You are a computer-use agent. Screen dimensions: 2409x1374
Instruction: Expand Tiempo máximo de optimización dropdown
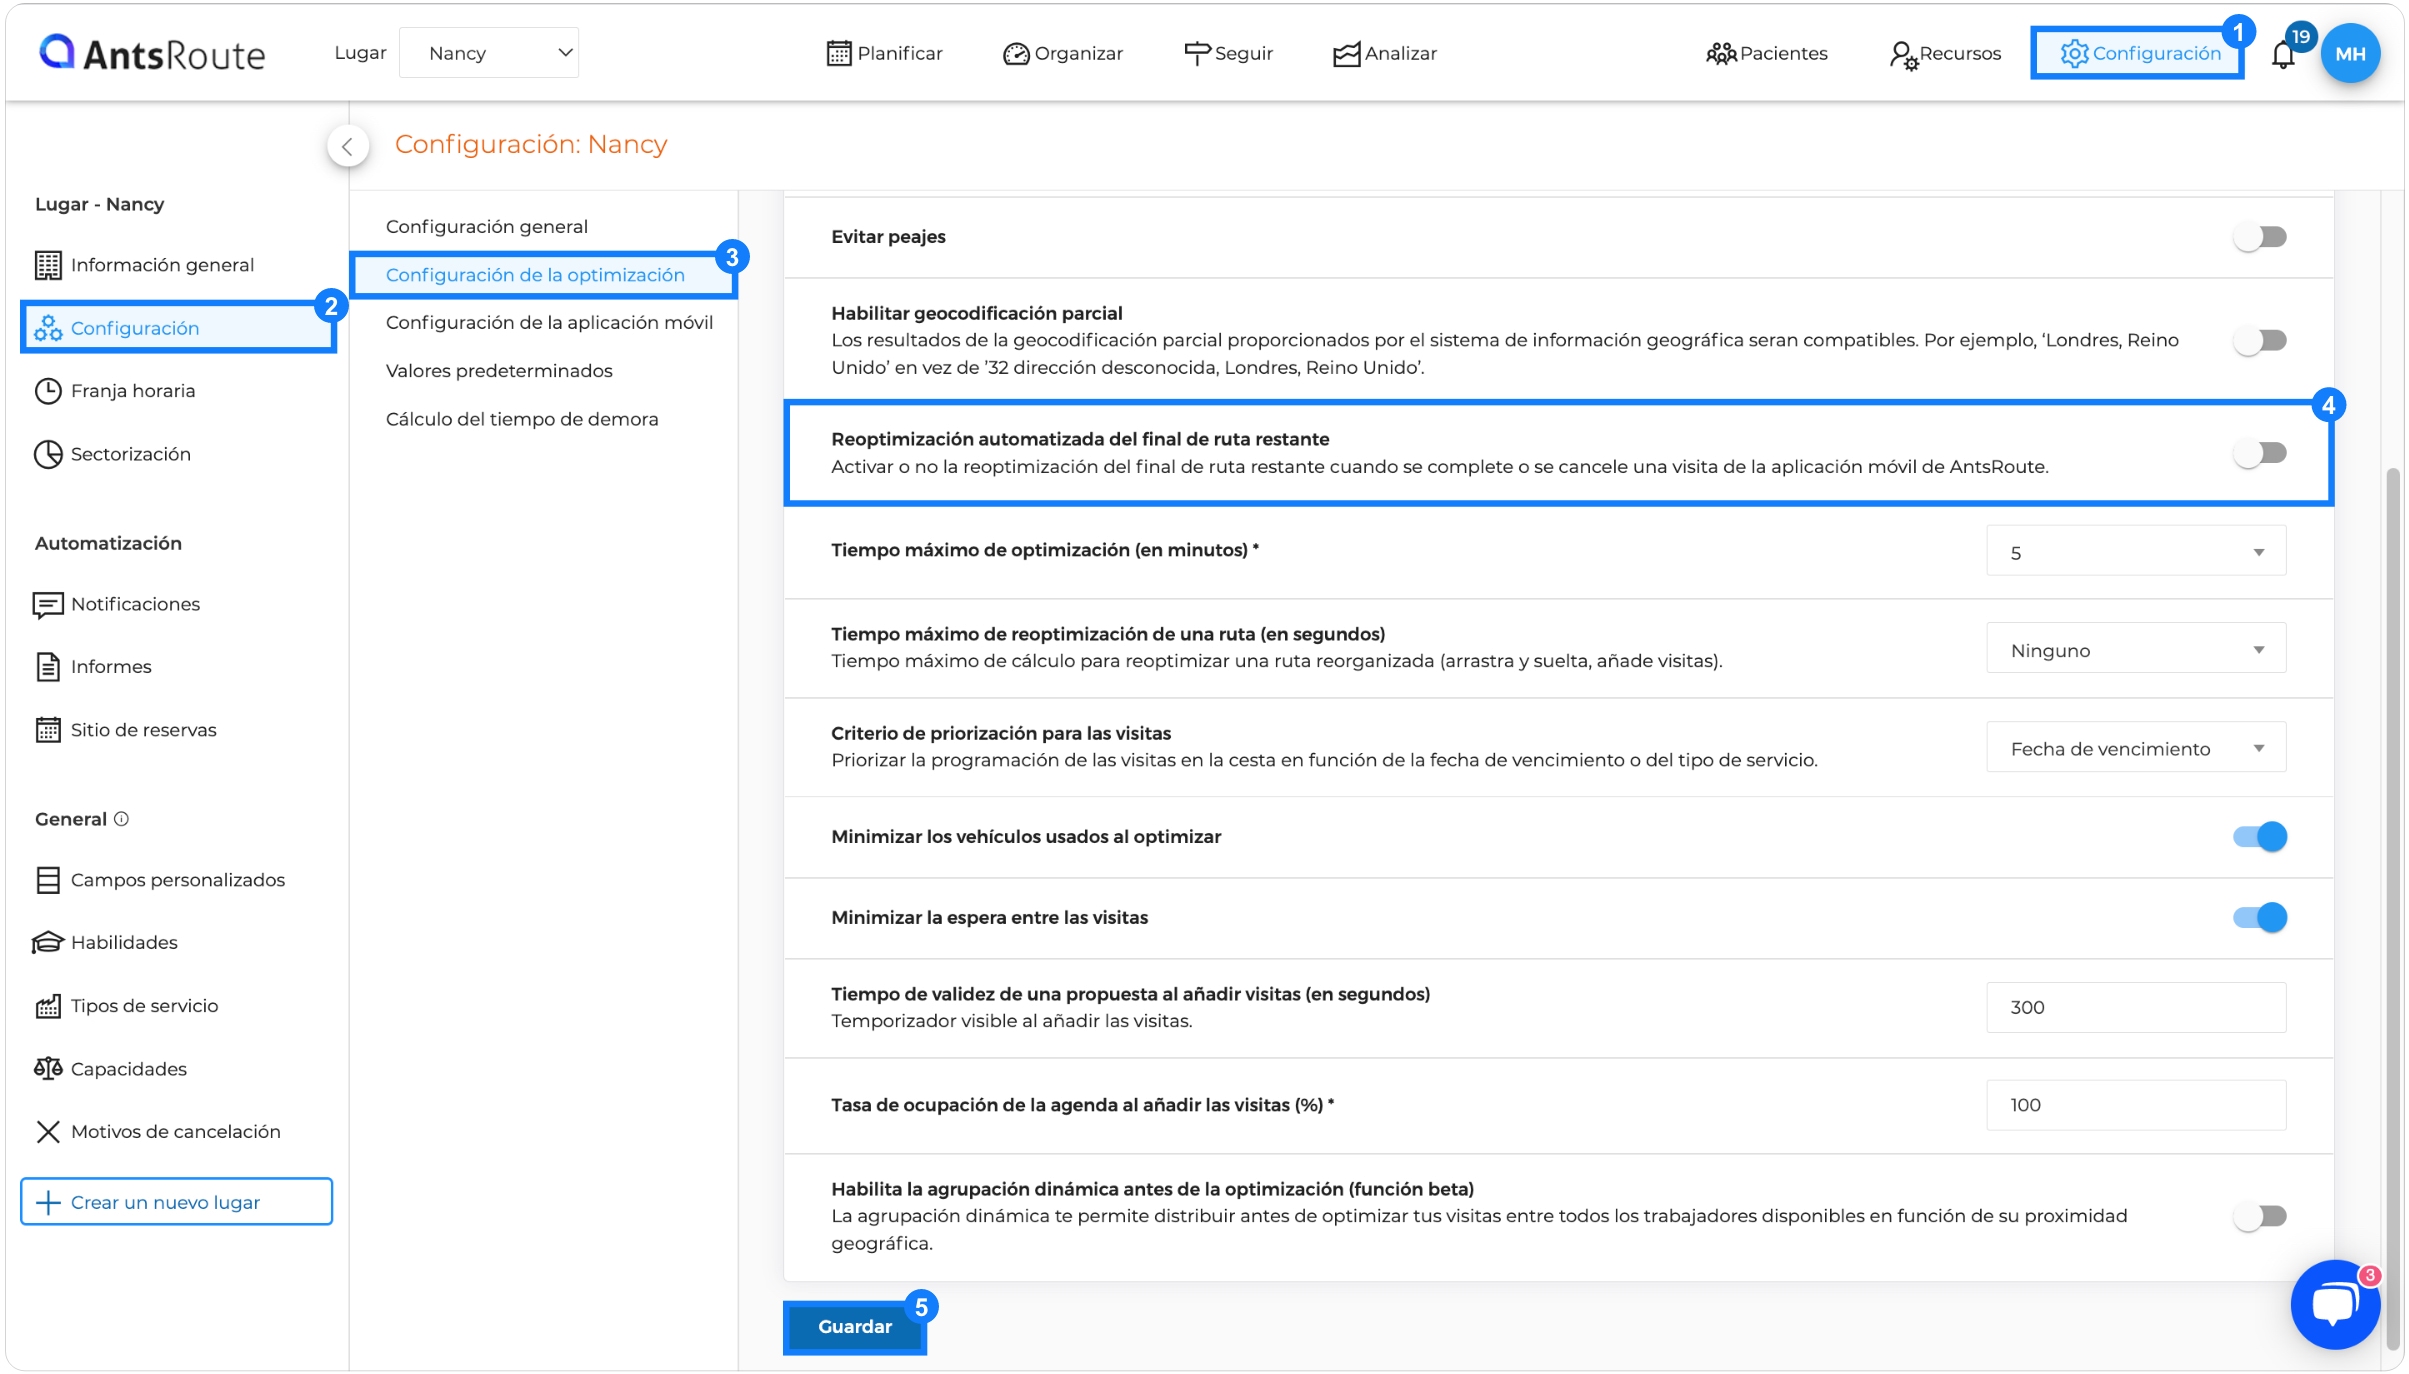point(2136,552)
